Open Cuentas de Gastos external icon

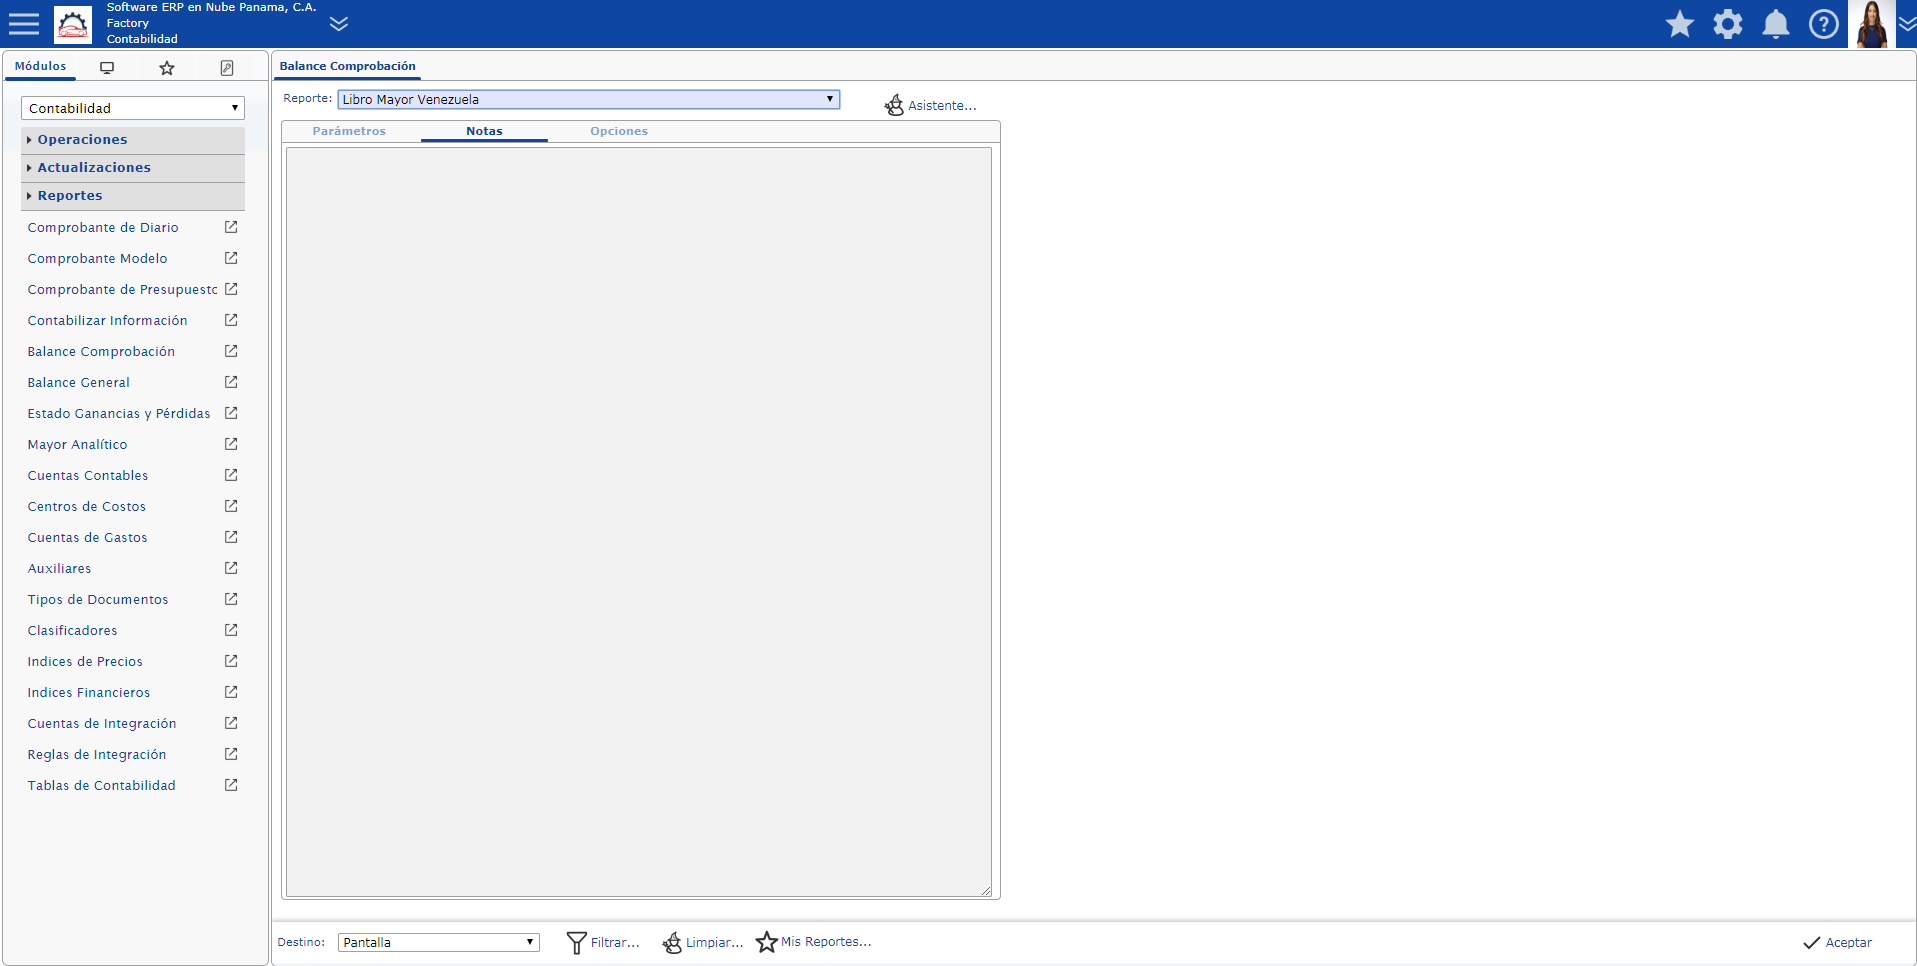pyautogui.click(x=231, y=537)
